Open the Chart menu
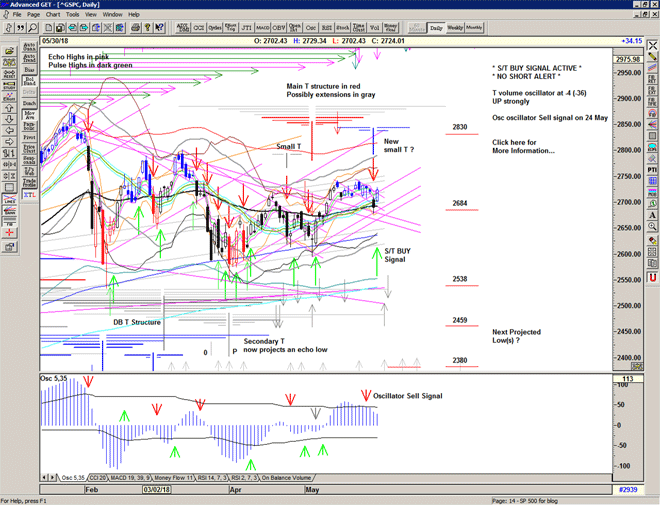This screenshot has height=505, width=660. click(53, 15)
